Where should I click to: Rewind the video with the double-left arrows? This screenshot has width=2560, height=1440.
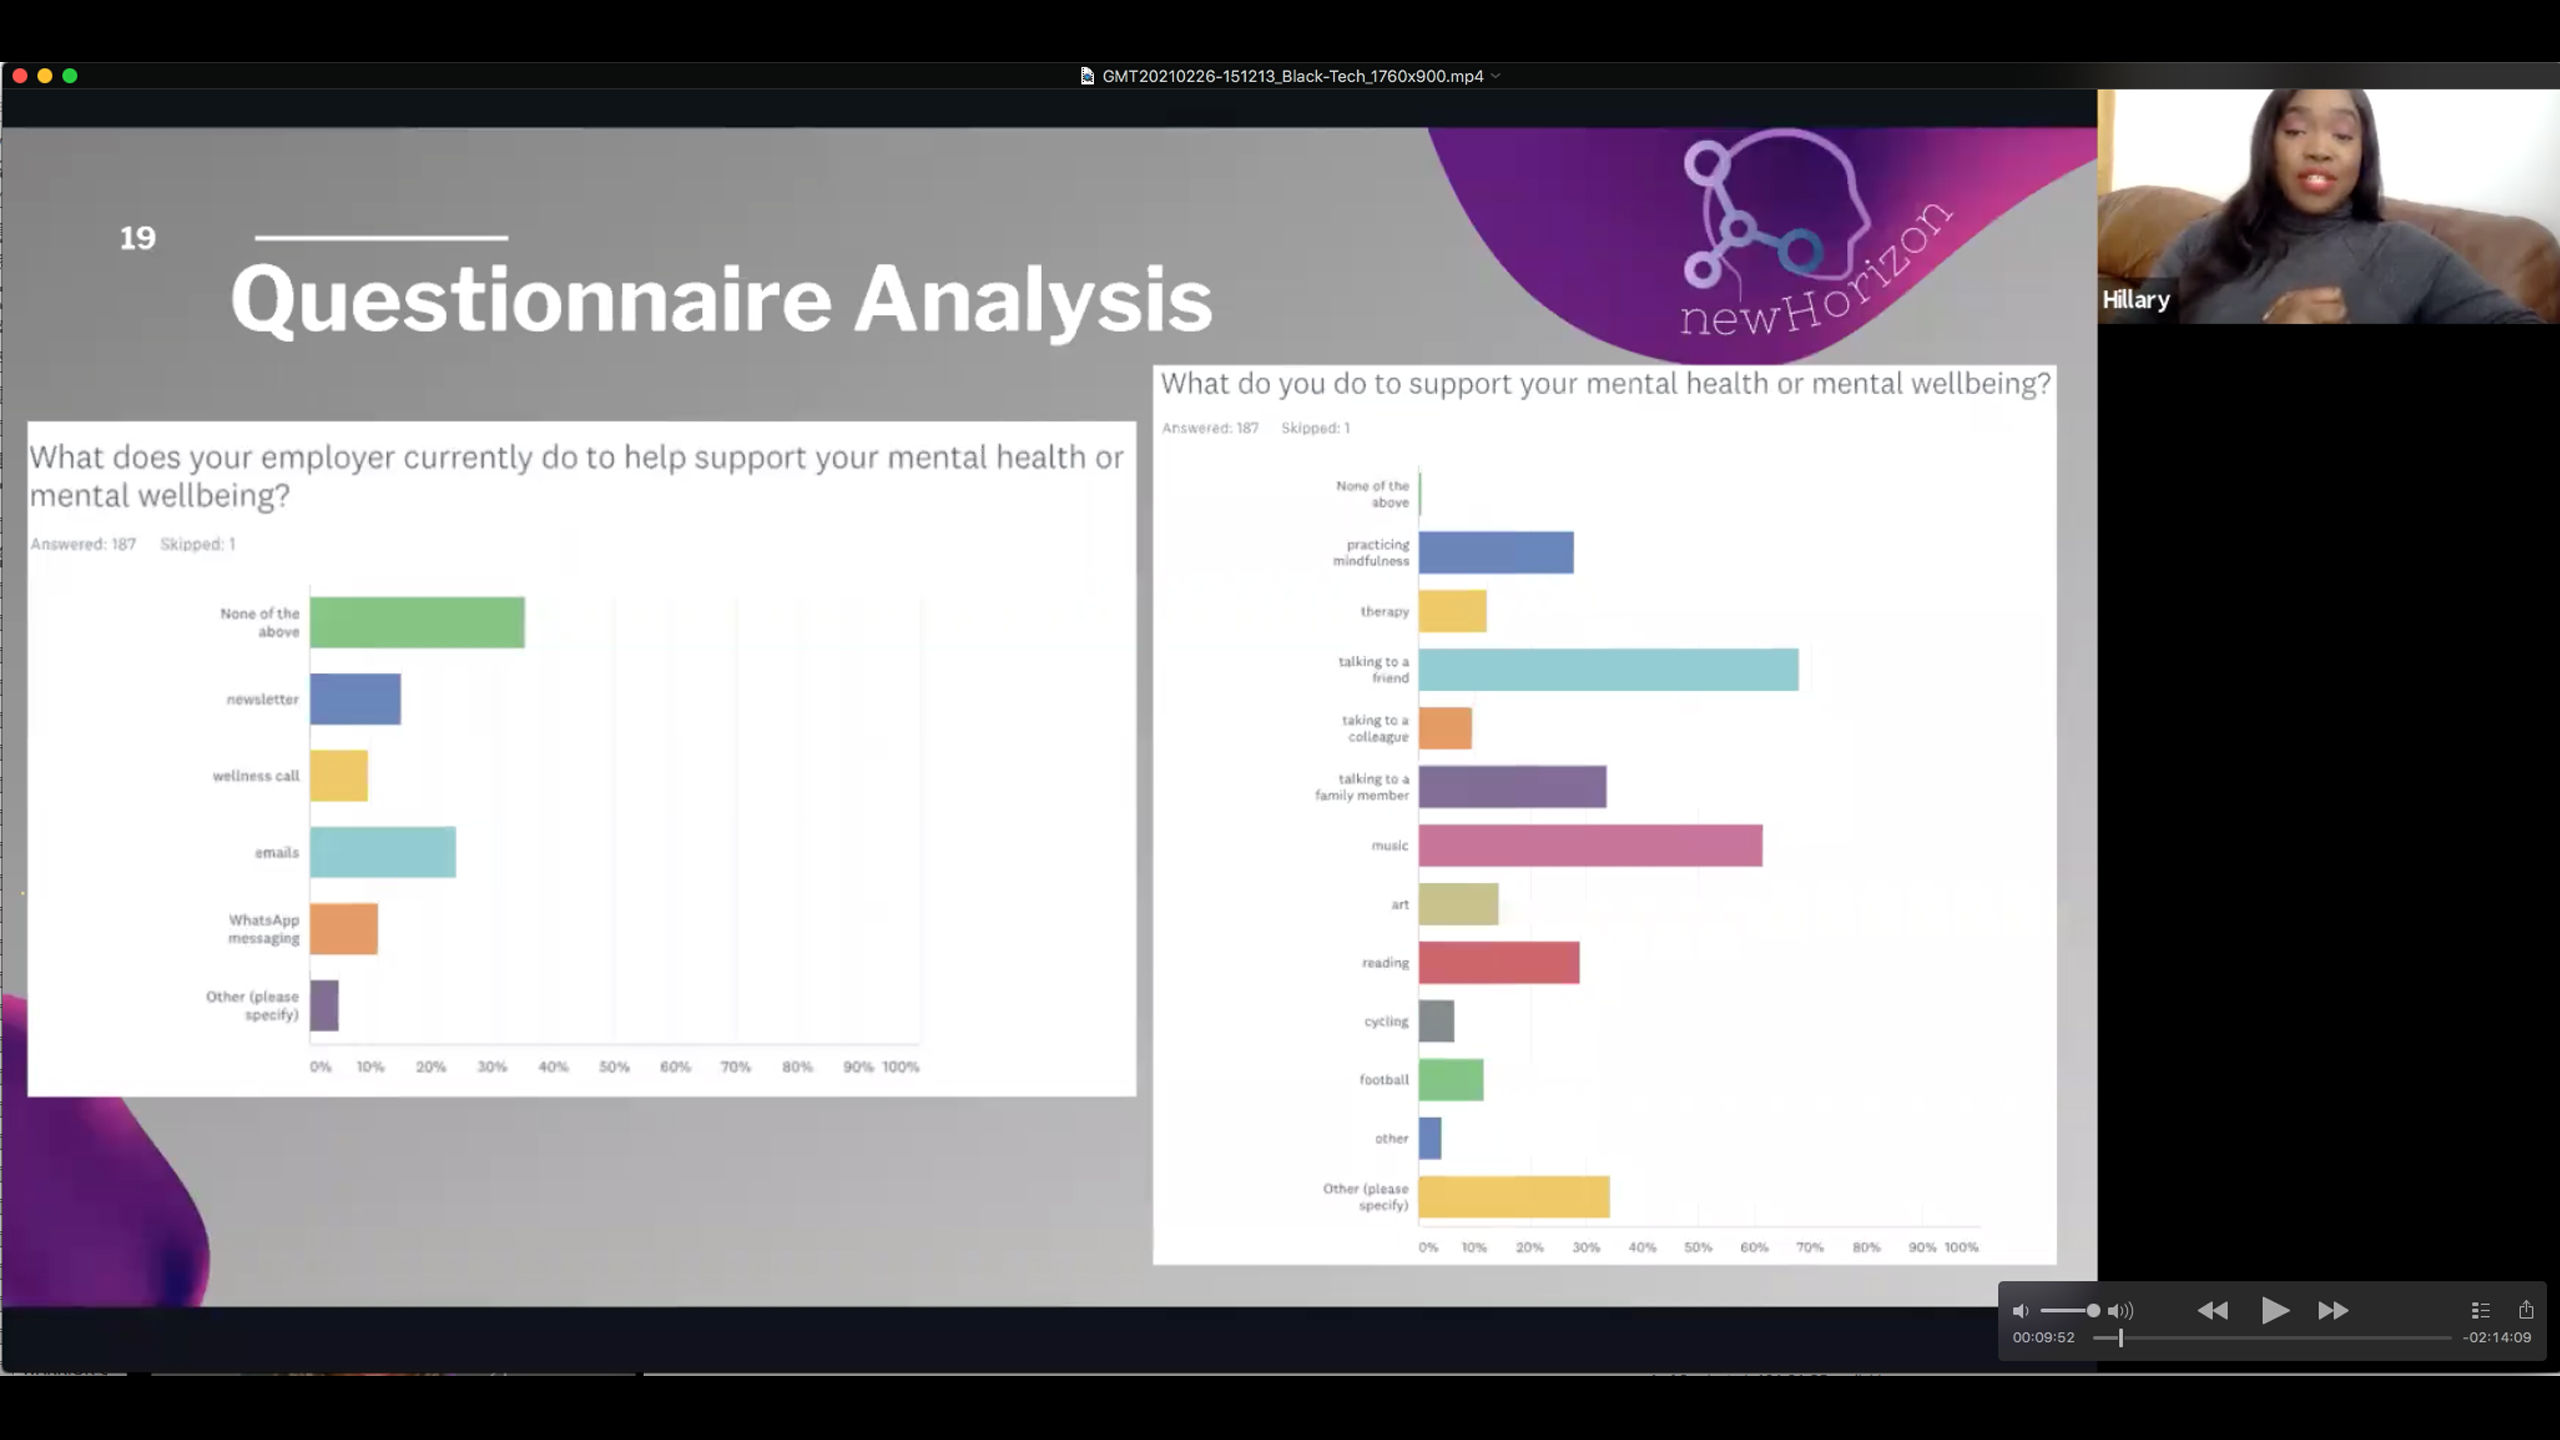(x=2212, y=1311)
